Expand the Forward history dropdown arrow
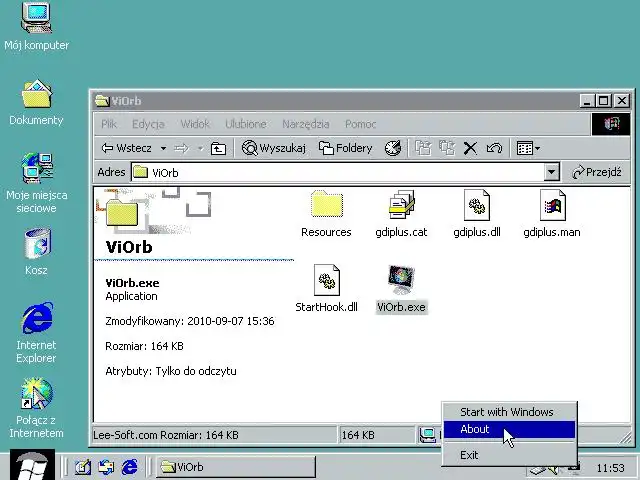This screenshot has width=640, height=480. [x=200, y=148]
